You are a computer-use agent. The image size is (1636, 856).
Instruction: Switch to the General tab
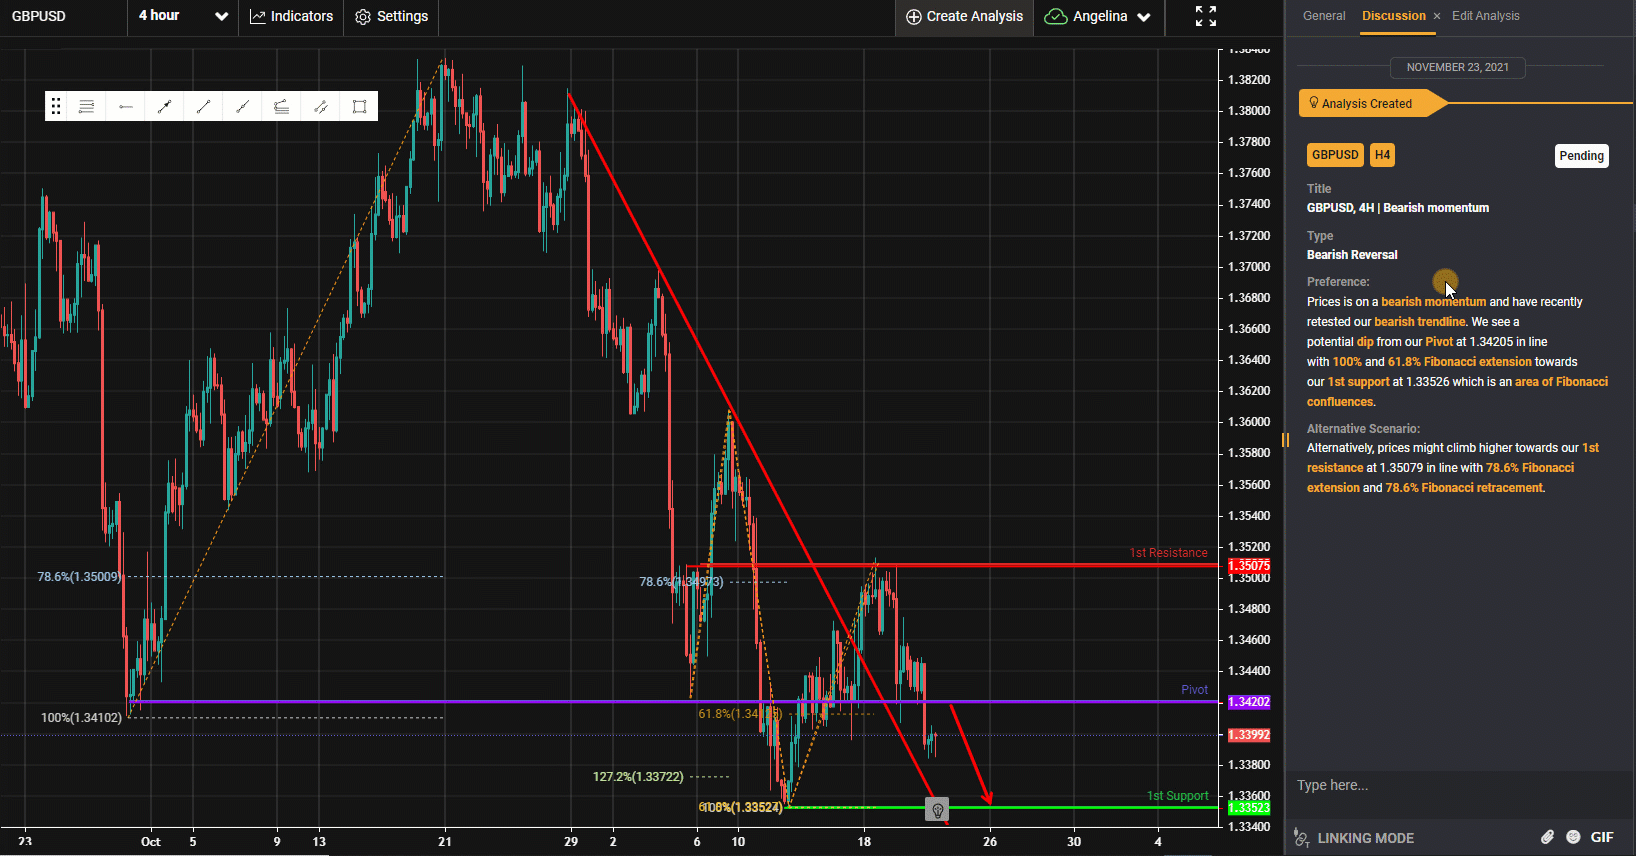click(x=1324, y=16)
